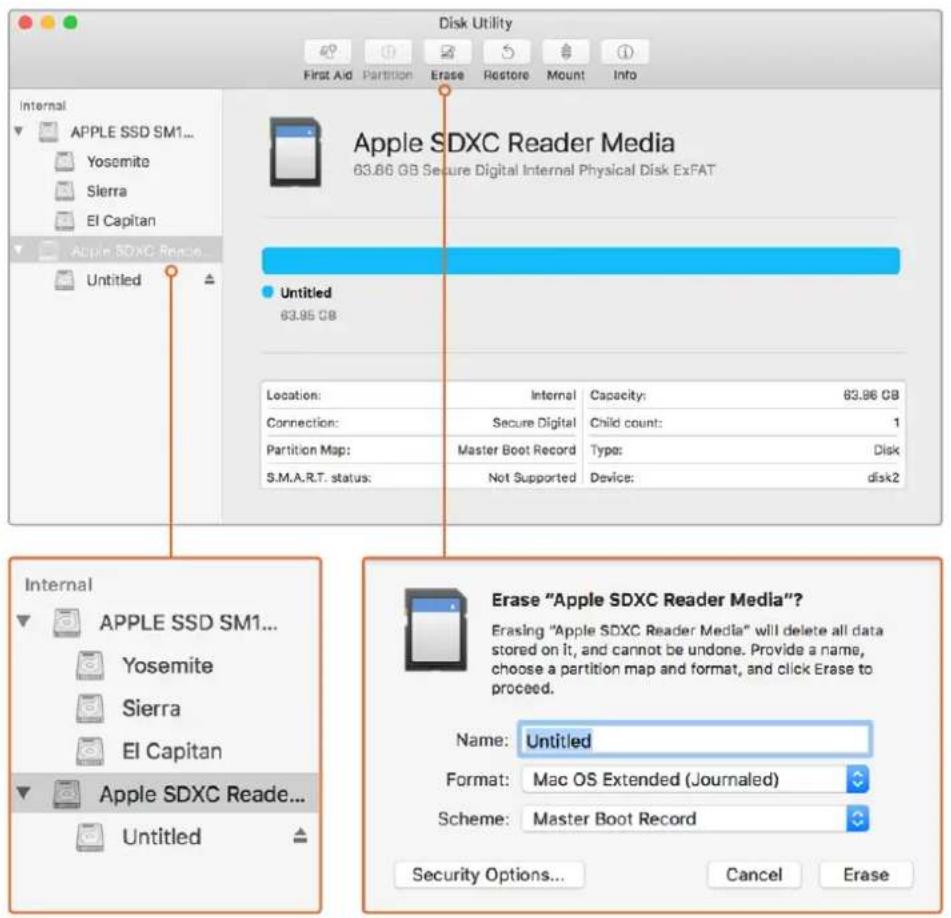Image resolution: width=951 pixels, height=918 pixels.
Task: Click the blue Untitled legend dot
Action: click(x=267, y=292)
